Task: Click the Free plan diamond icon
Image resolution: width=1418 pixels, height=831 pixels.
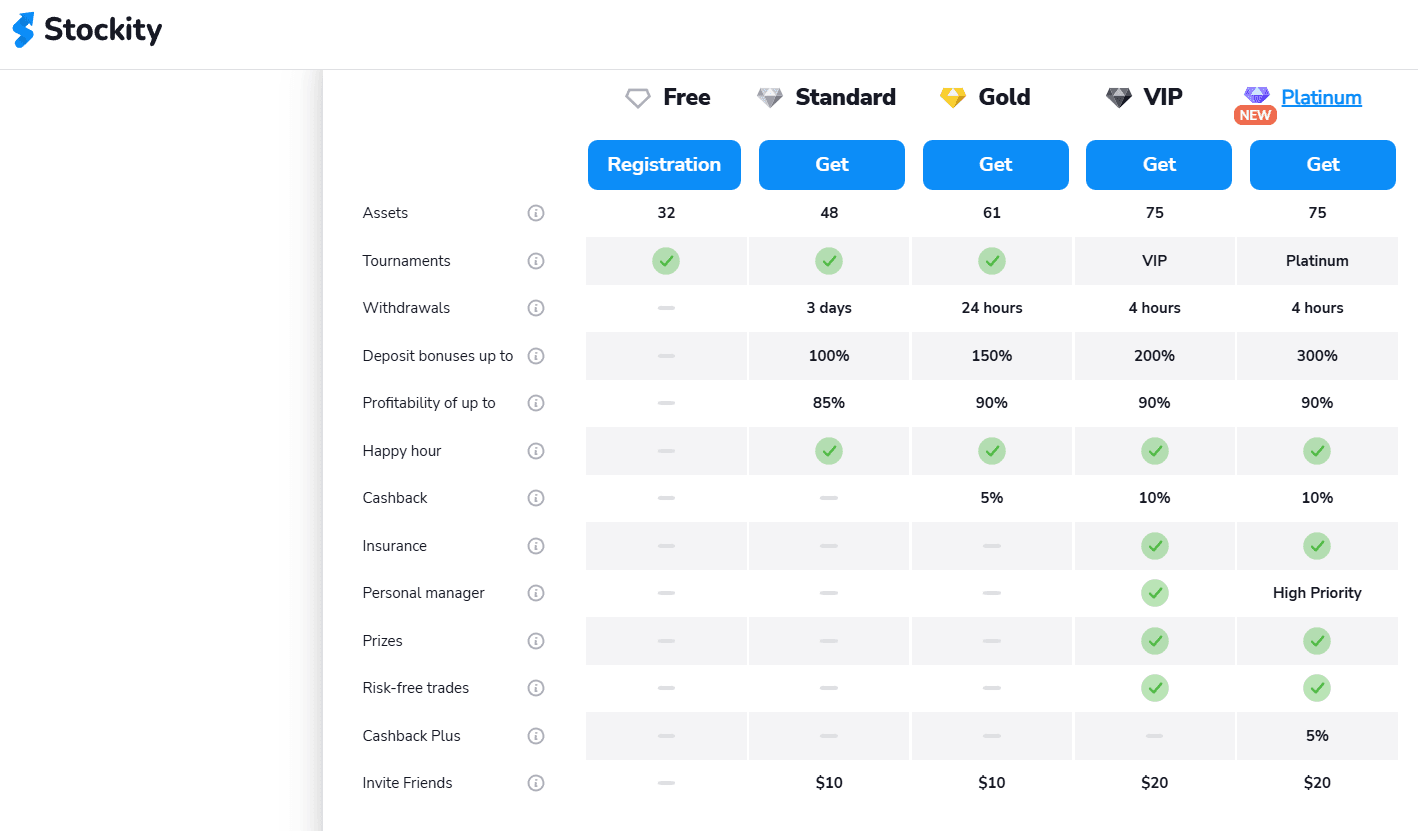Action: click(x=638, y=98)
